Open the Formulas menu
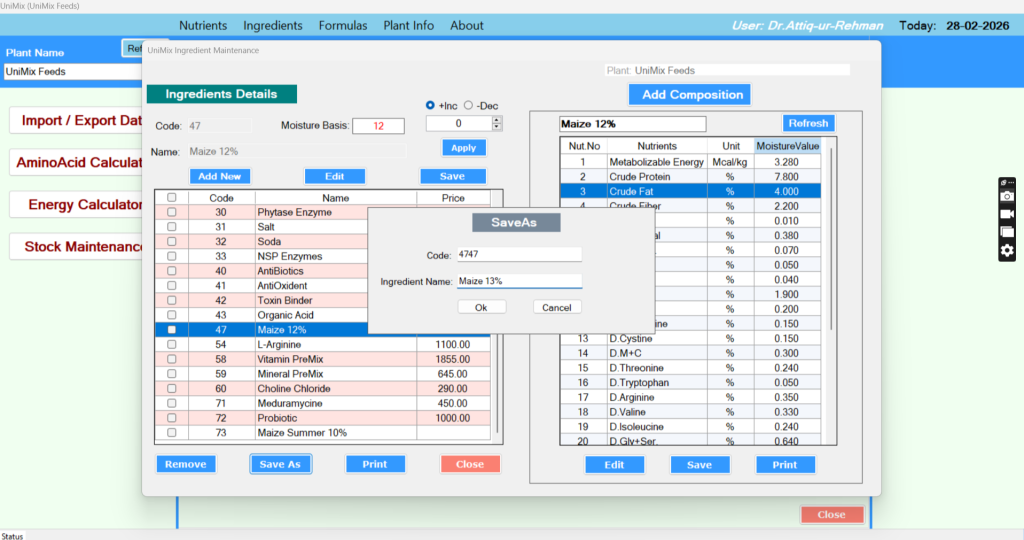Screen dimensions: 1024x540 coord(343,25)
